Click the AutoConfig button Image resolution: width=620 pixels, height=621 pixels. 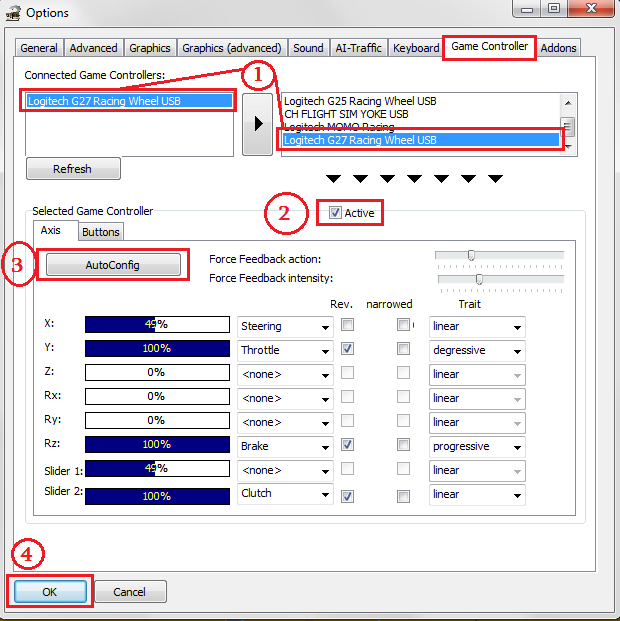pyautogui.click(x=113, y=265)
